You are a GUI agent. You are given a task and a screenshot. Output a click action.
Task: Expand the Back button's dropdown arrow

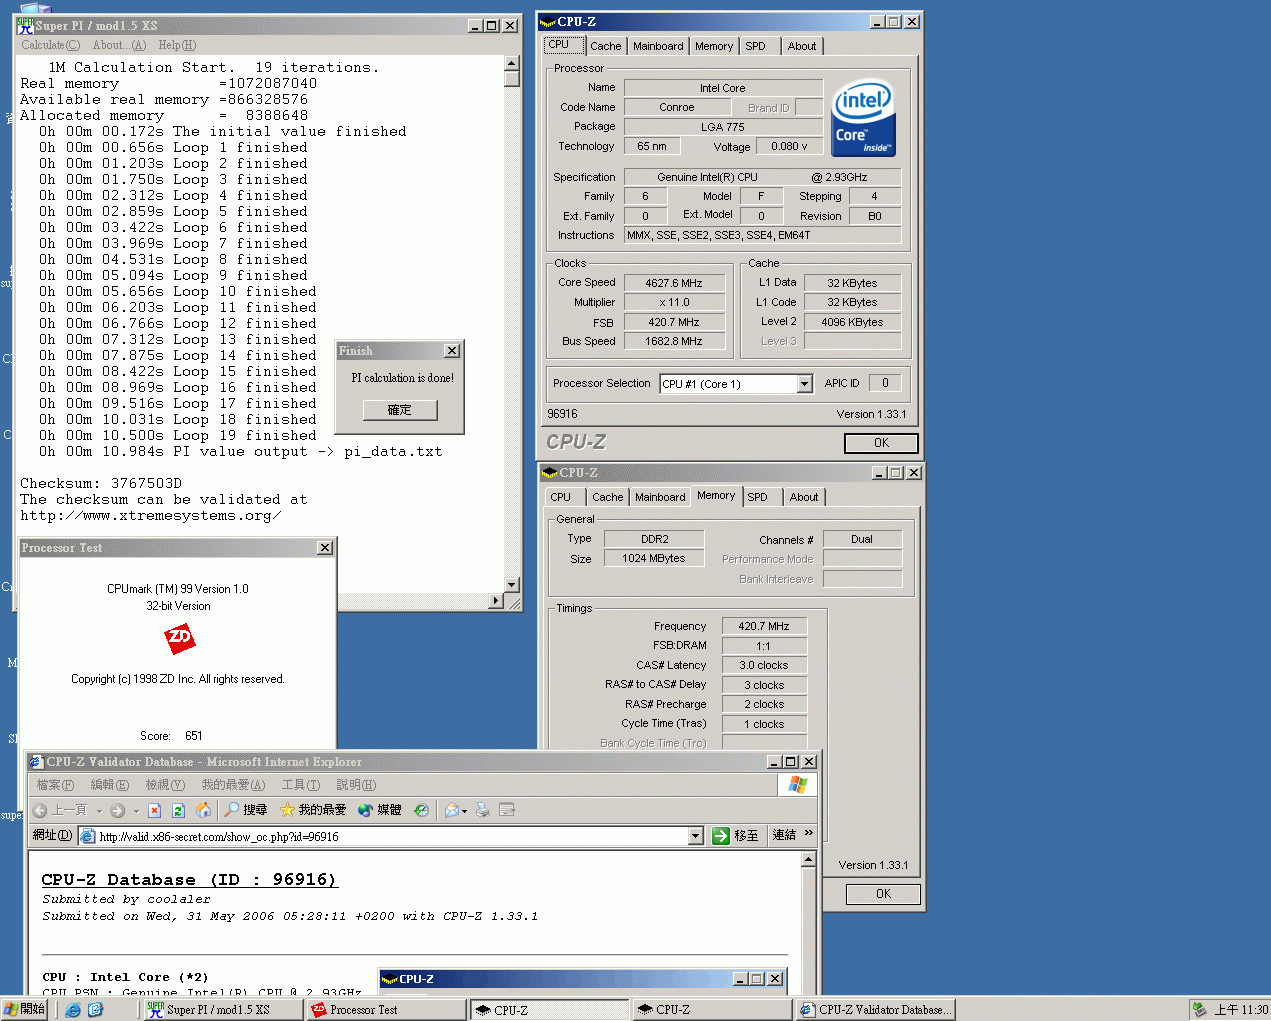100,810
